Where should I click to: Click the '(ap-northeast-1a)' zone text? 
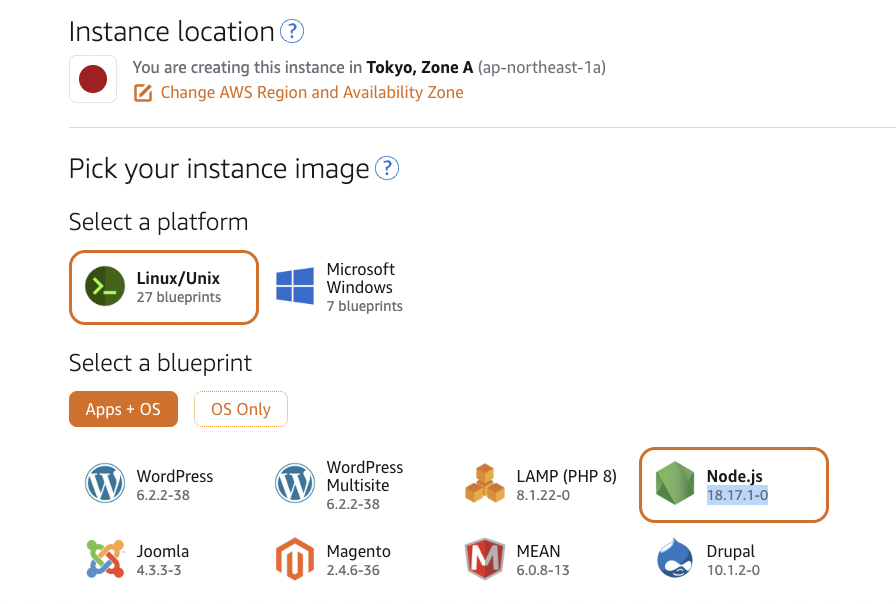click(542, 67)
